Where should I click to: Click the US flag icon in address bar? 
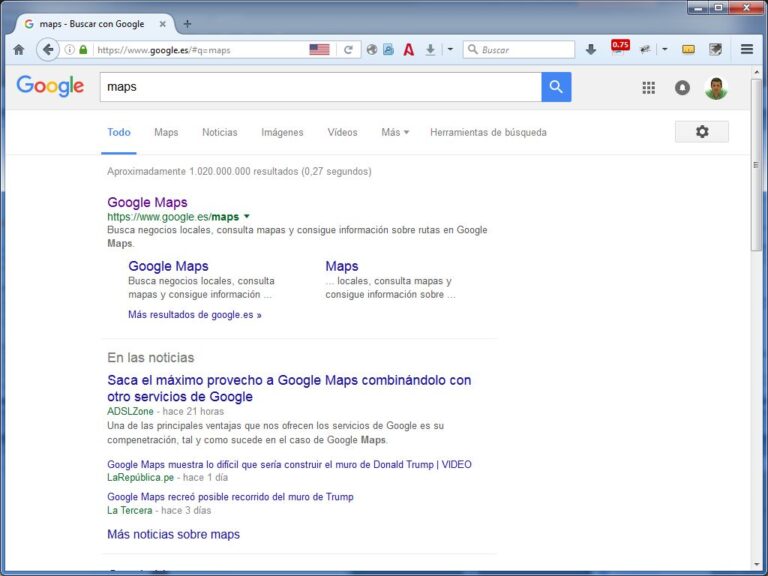[319, 49]
